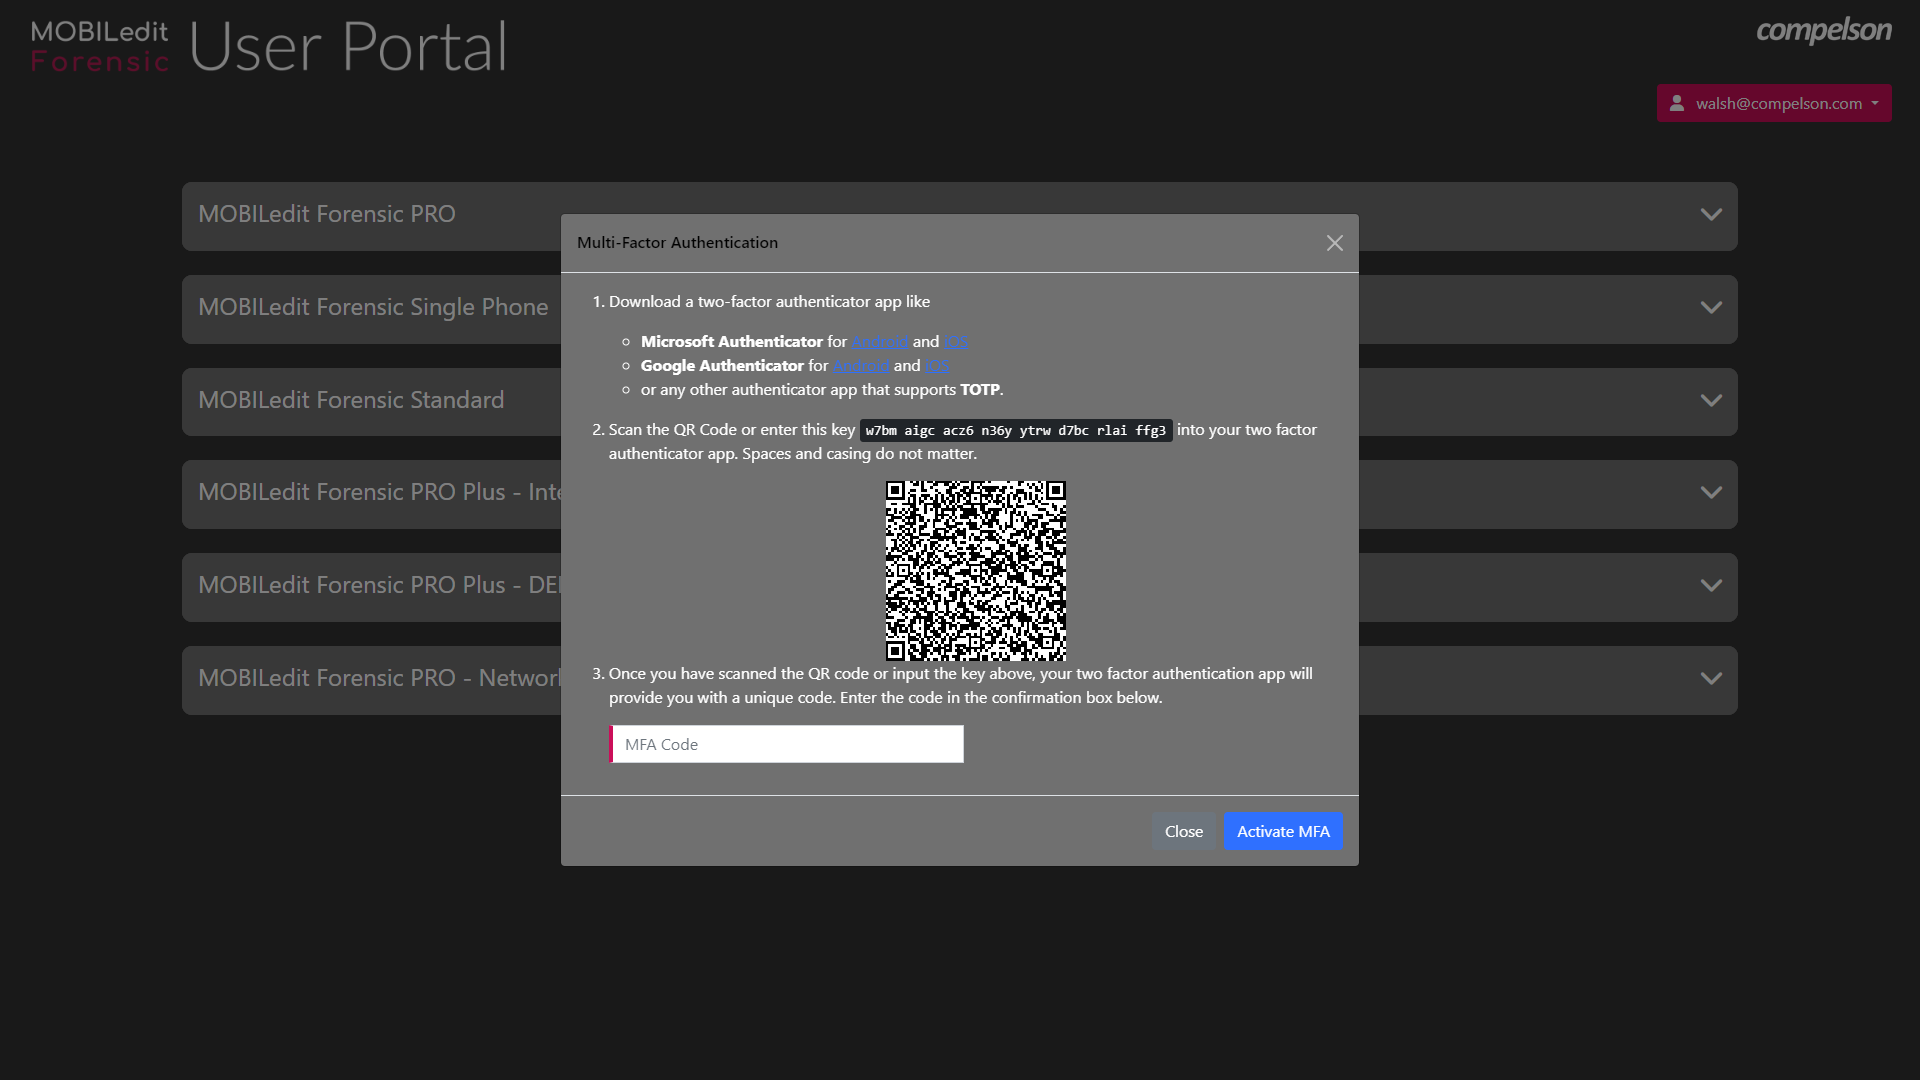
Task: Expand MOBILedit Forensic Standard chevron
Action: point(1711,401)
